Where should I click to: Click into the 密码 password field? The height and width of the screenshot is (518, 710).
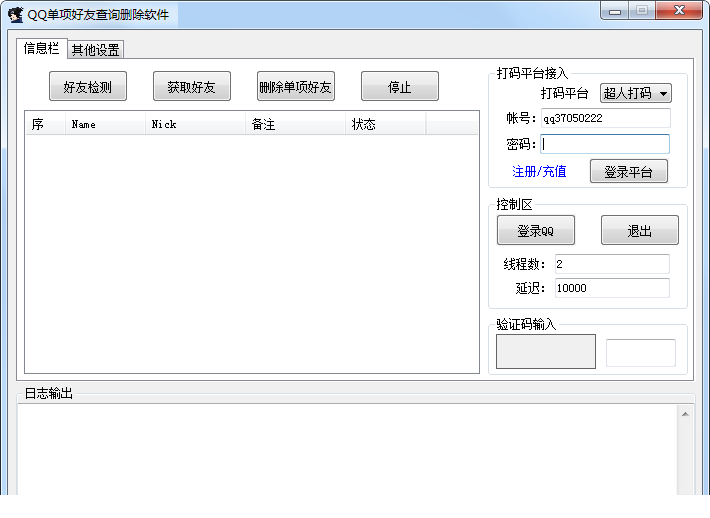(x=605, y=144)
